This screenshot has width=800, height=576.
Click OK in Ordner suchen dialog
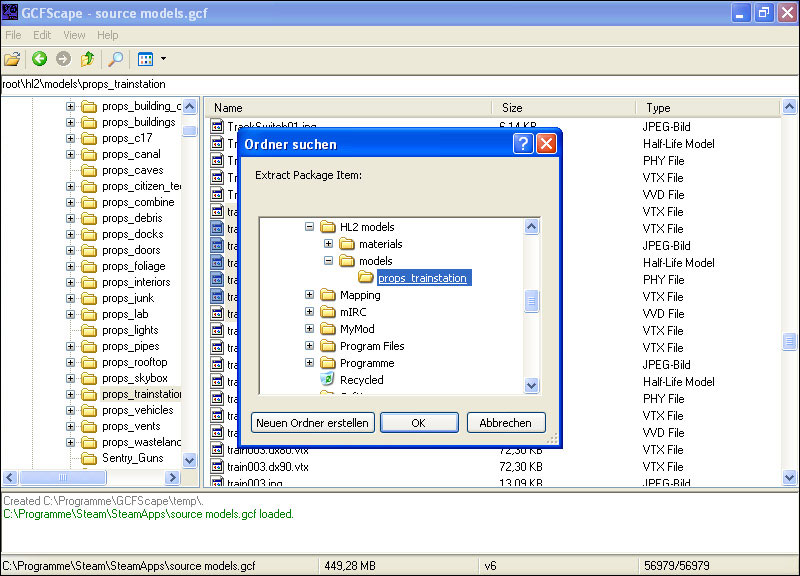[419, 422]
